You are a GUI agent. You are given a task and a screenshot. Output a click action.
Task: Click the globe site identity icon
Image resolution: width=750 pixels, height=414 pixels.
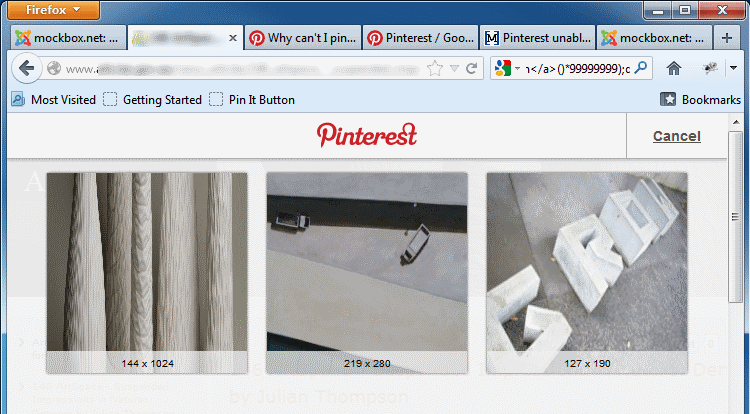point(54,68)
